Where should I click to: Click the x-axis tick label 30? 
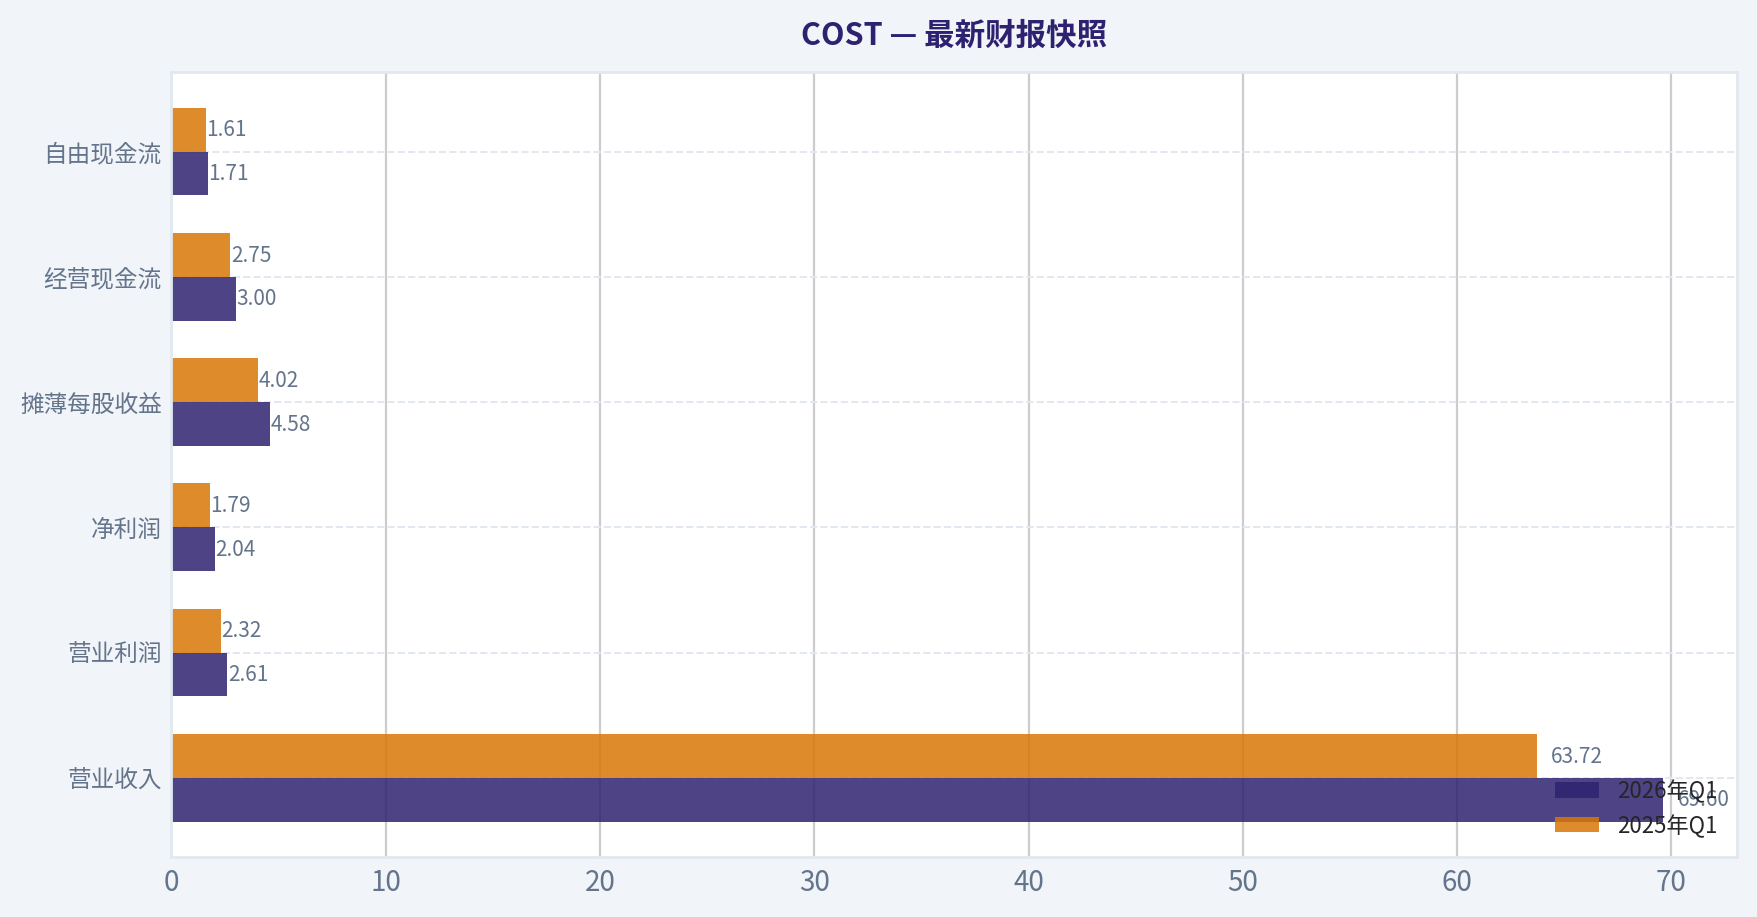pyautogui.click(x=815, y=881)
